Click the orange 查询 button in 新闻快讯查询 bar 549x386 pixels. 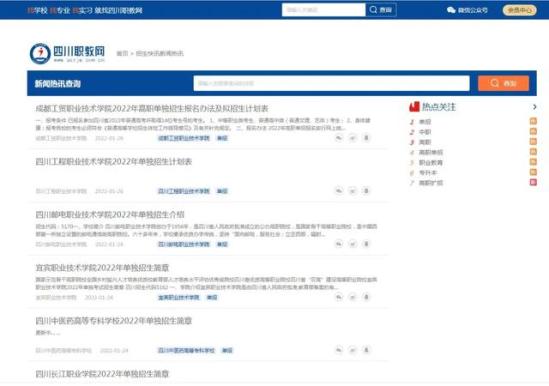click(x=503, y=83)
